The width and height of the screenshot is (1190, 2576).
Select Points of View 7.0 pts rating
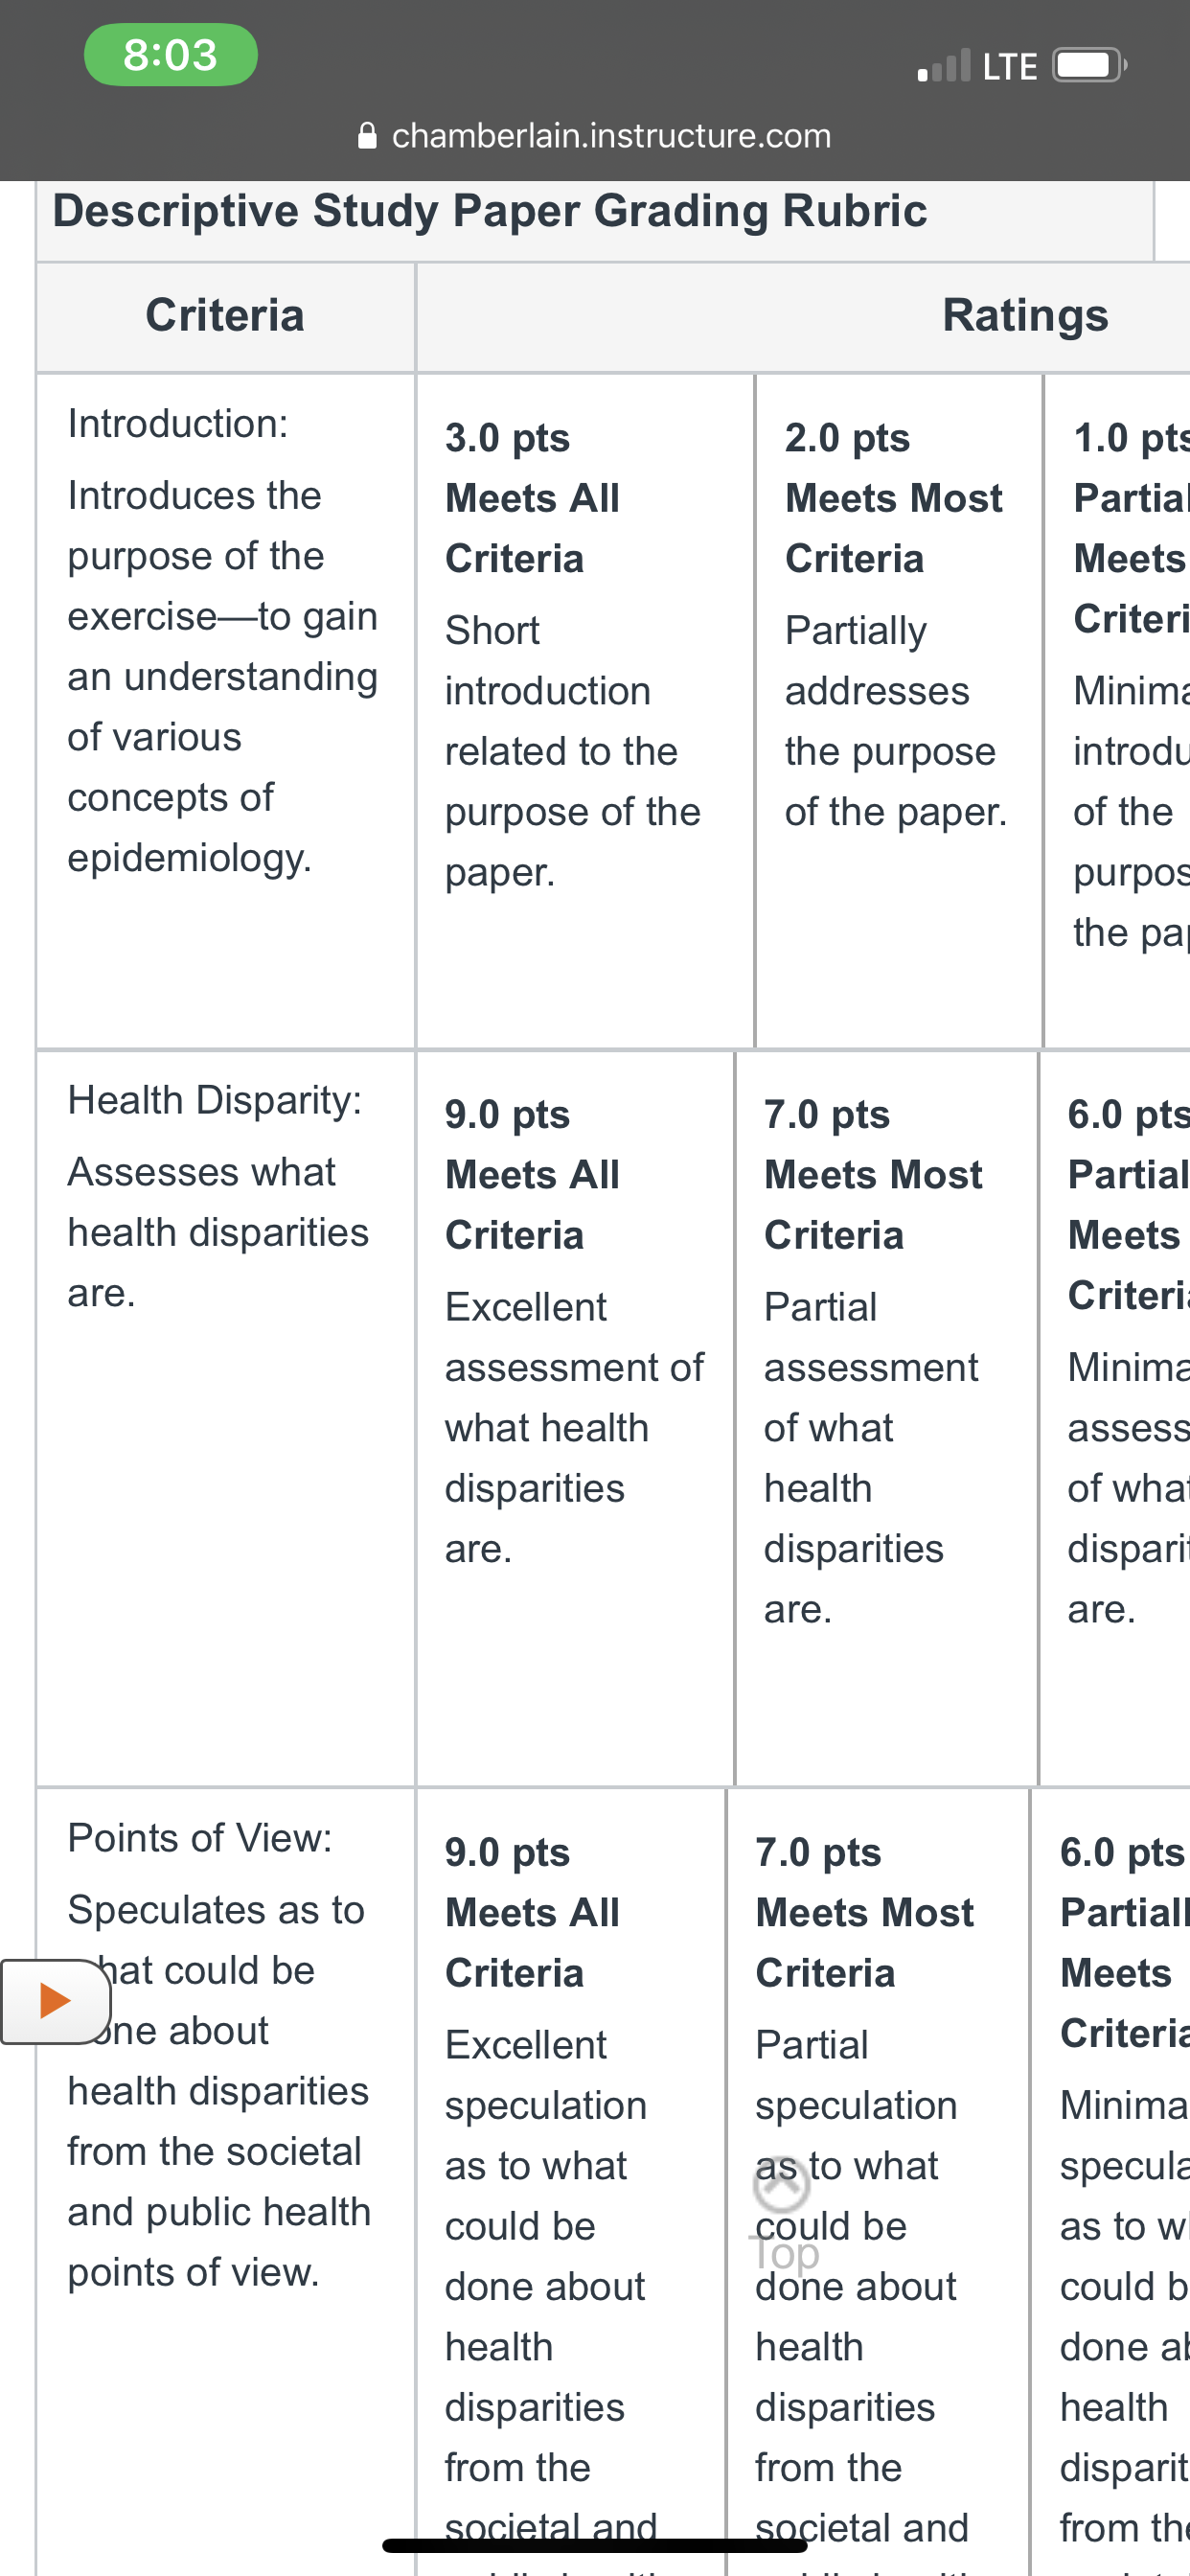(x=877, y=2180)
